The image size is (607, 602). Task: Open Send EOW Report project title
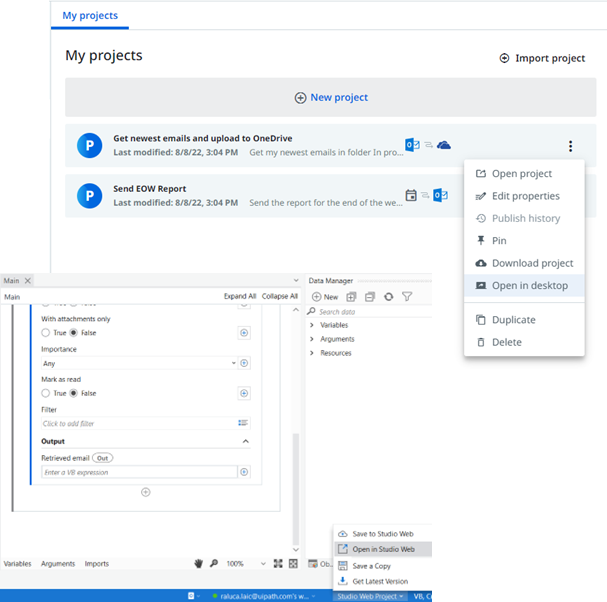tap(149, 189)
